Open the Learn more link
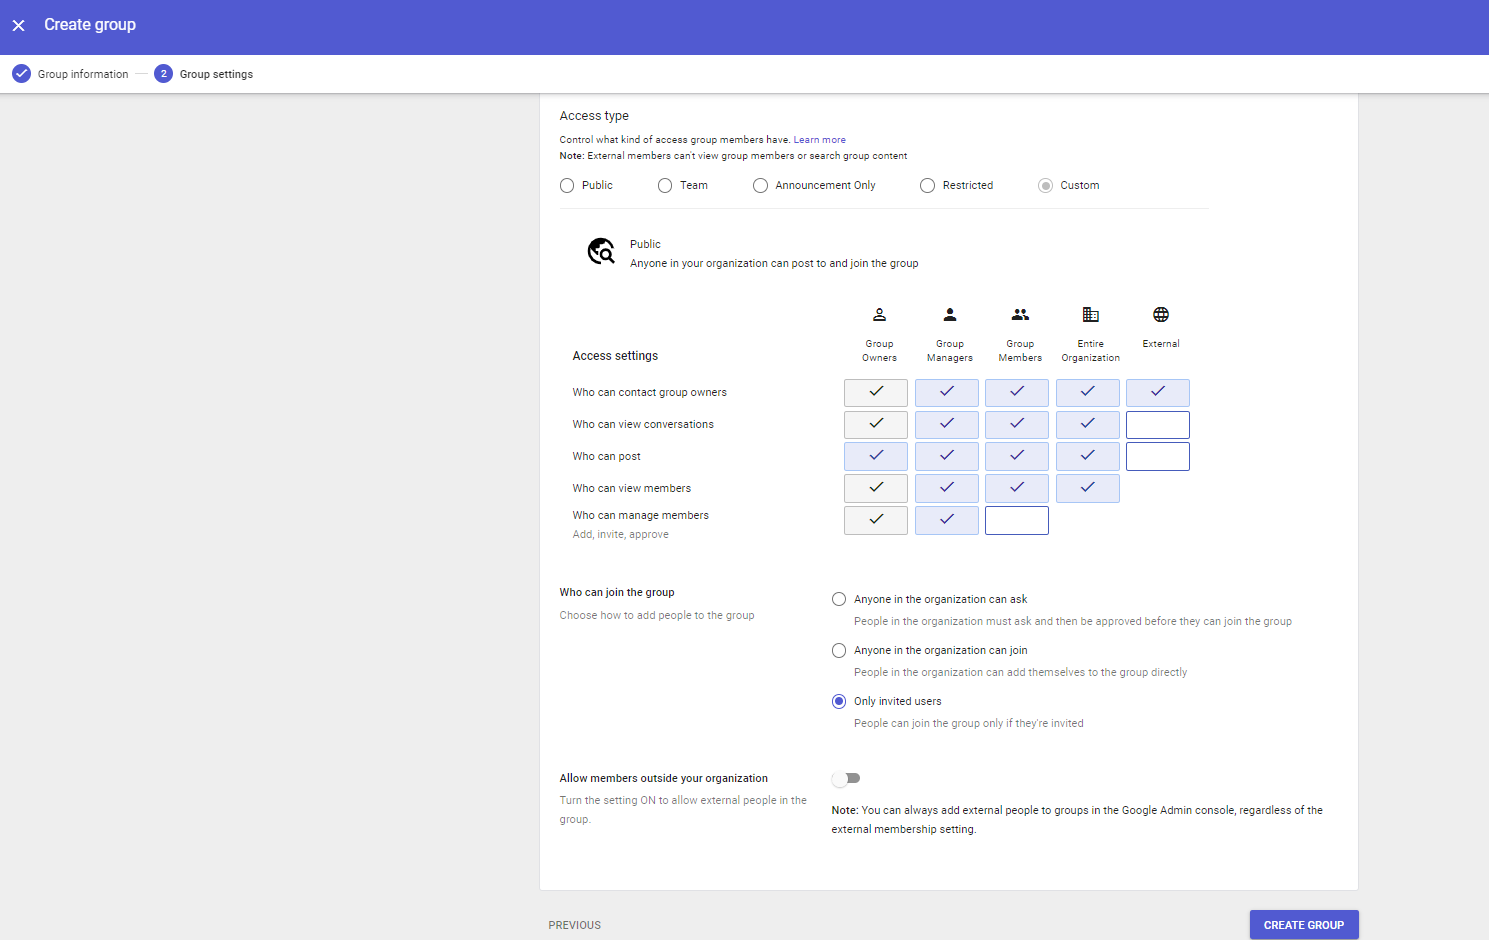Viewport: 1489px width, 940px height. click(x=819, y=139)
